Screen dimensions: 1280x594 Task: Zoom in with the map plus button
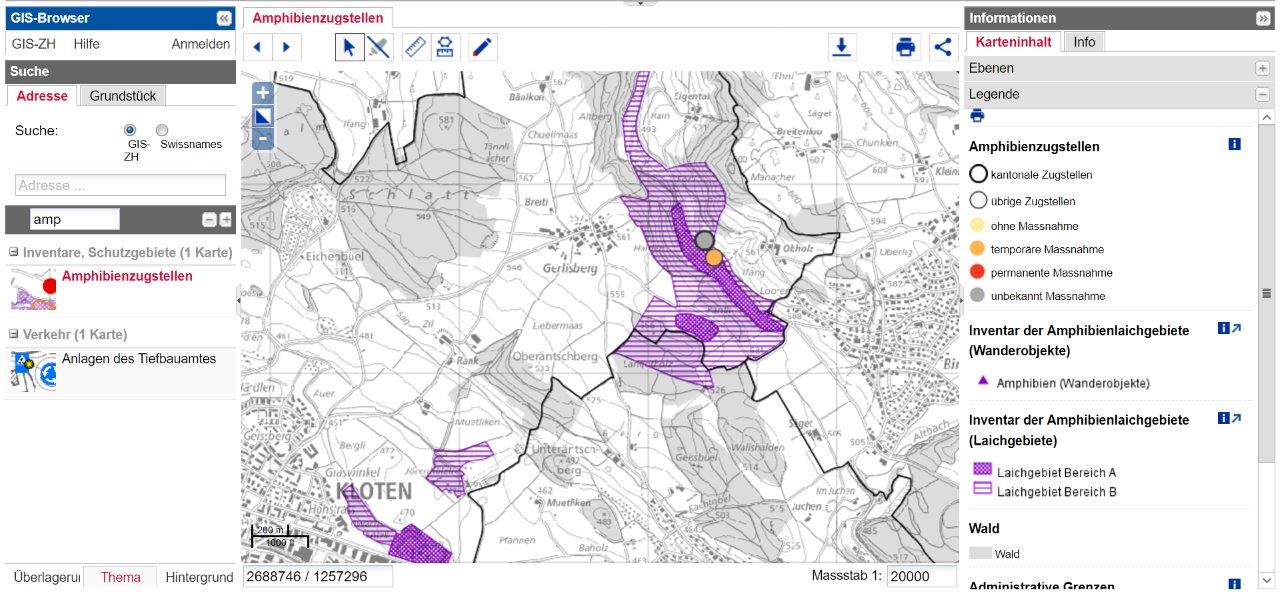click(x=262, y=93)
